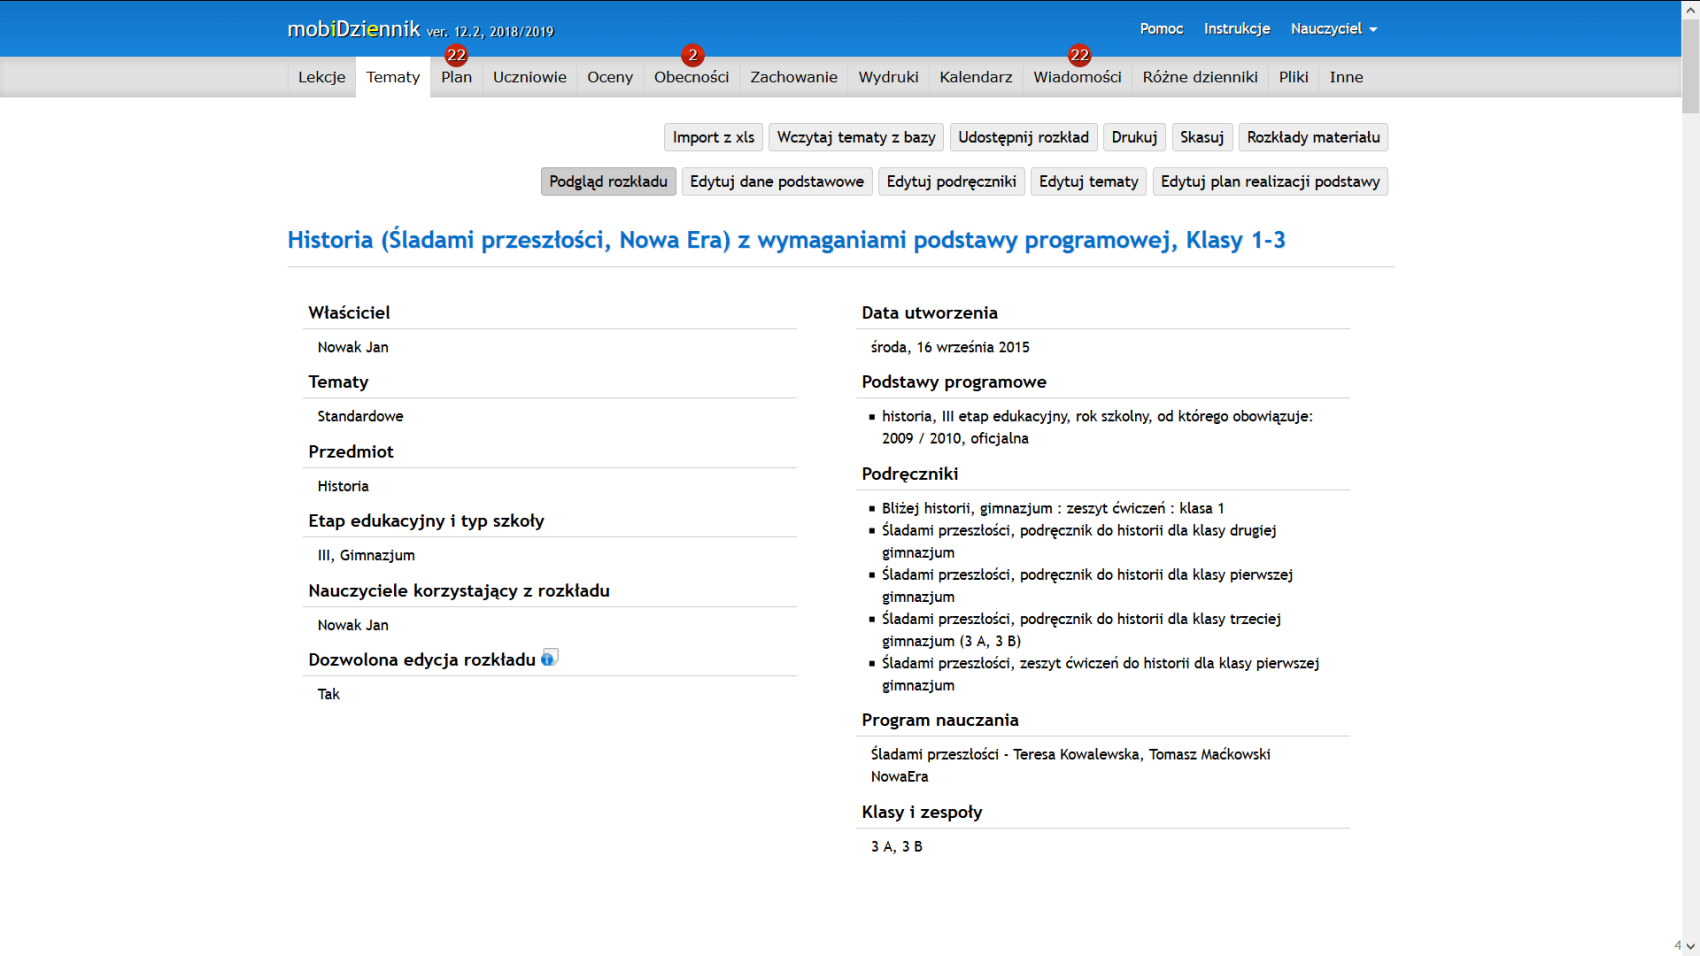The image size is (1700, 956).
Task: Click the scrollbar down arrow
Action: click(x=1690, y=946)
